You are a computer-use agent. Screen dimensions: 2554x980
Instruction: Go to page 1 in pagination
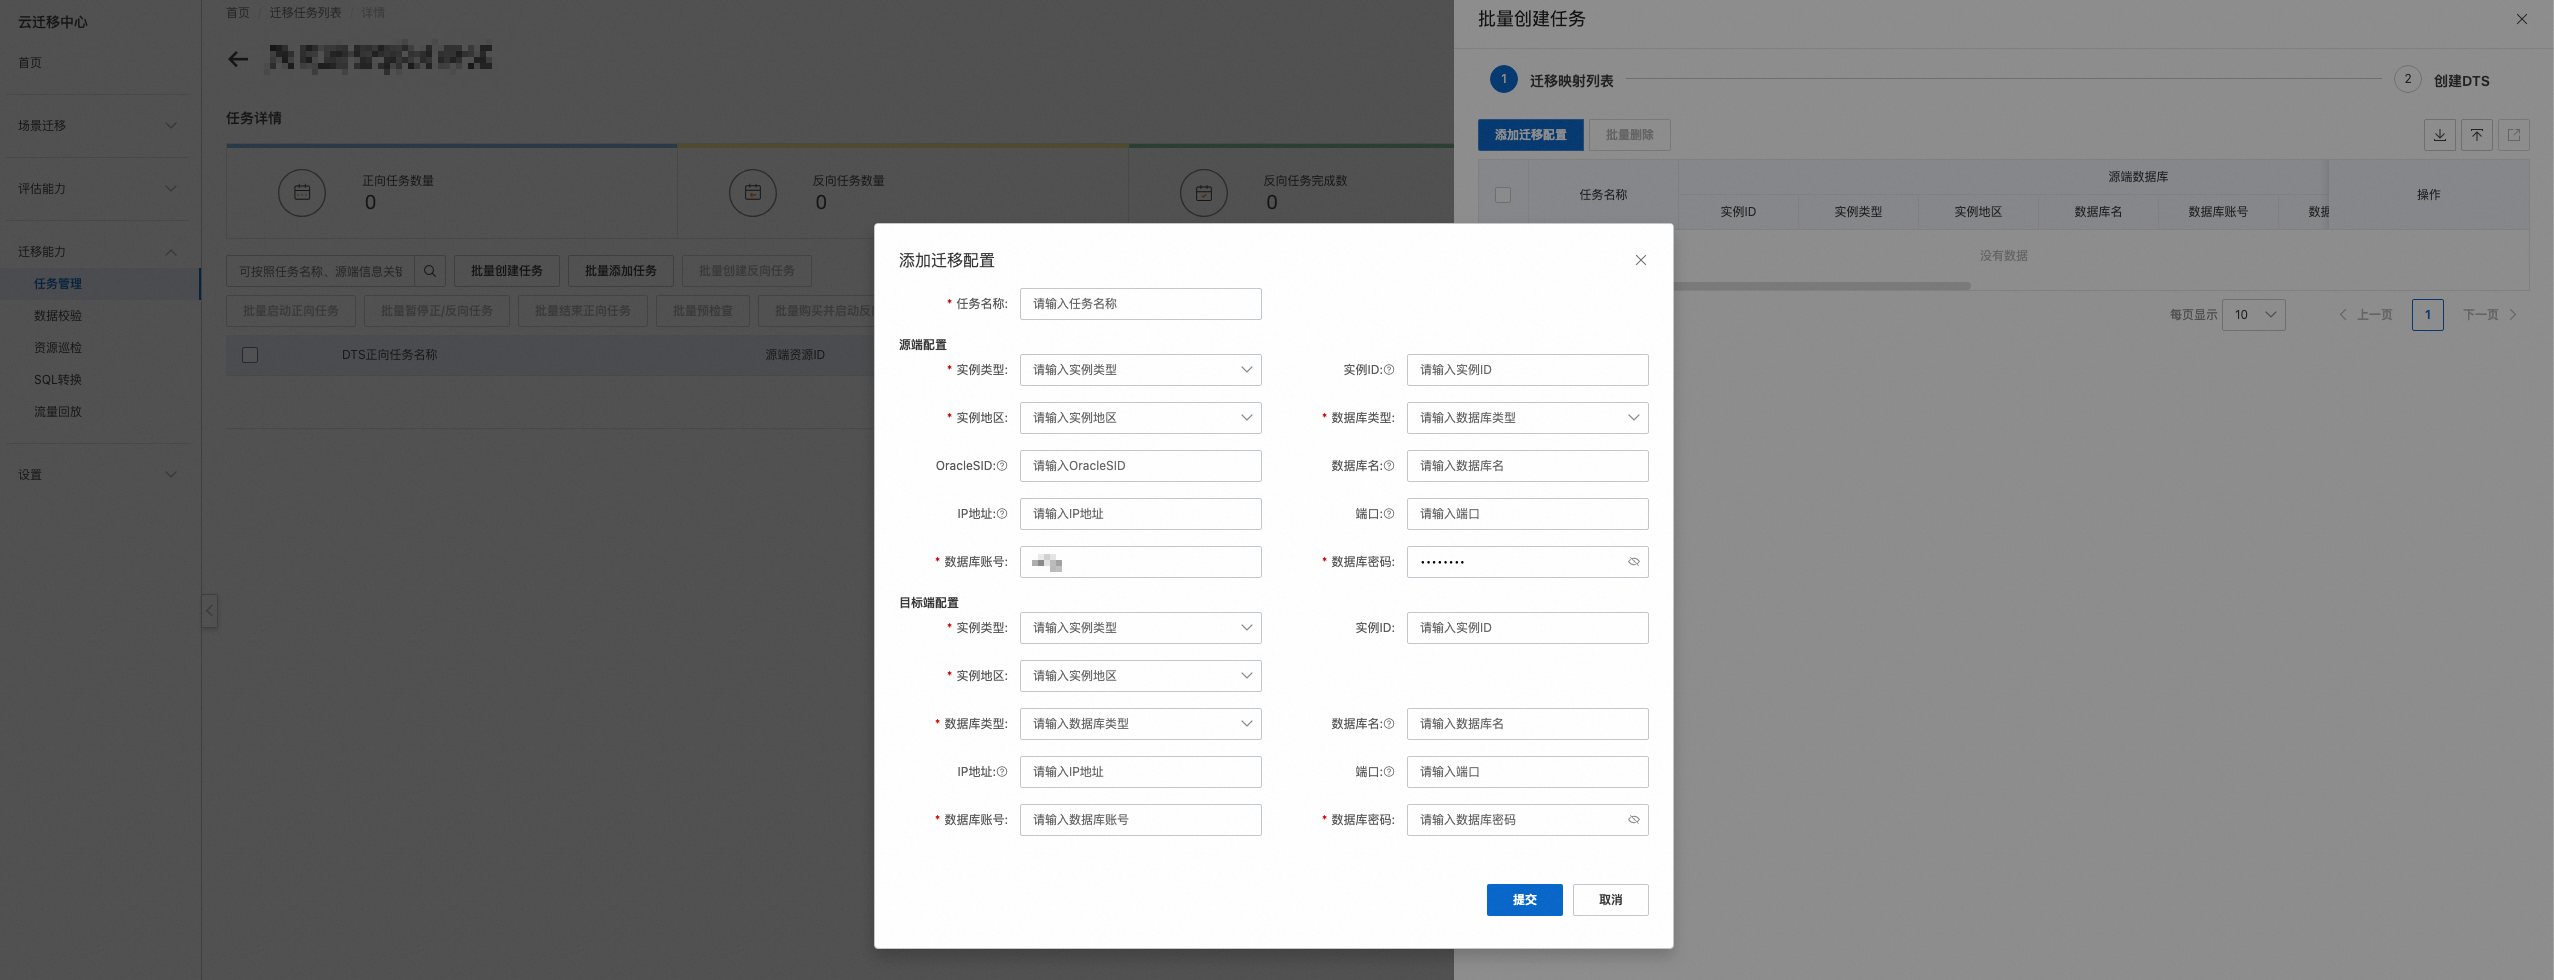(x=2427, y=315)
